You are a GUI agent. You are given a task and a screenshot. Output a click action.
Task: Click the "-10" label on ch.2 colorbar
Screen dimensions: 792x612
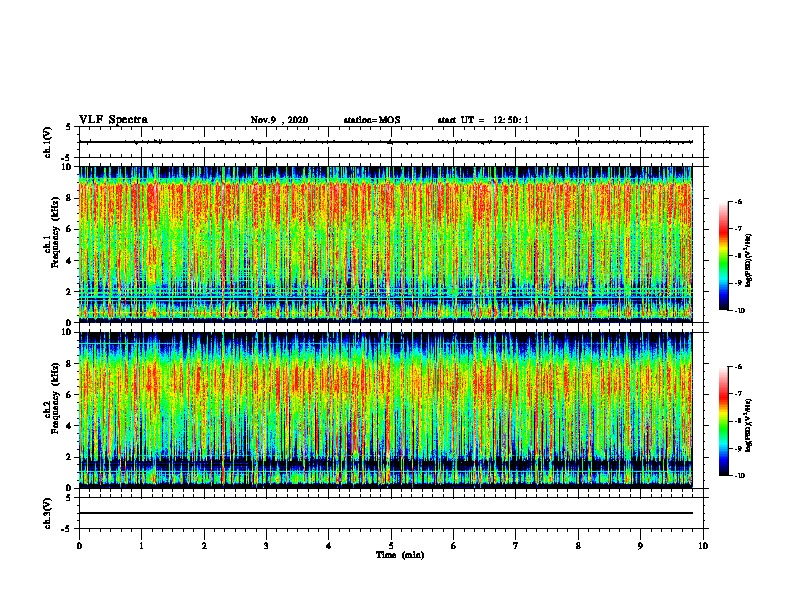click(739, 476)
